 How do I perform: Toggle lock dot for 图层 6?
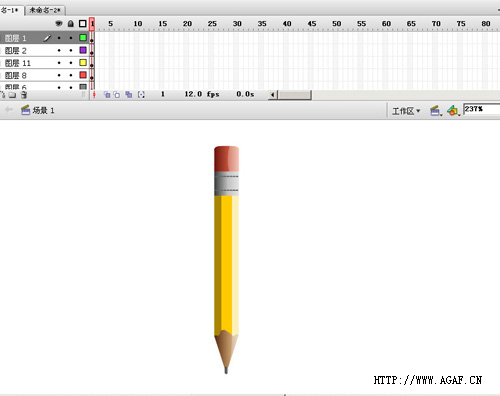(71, 87)
